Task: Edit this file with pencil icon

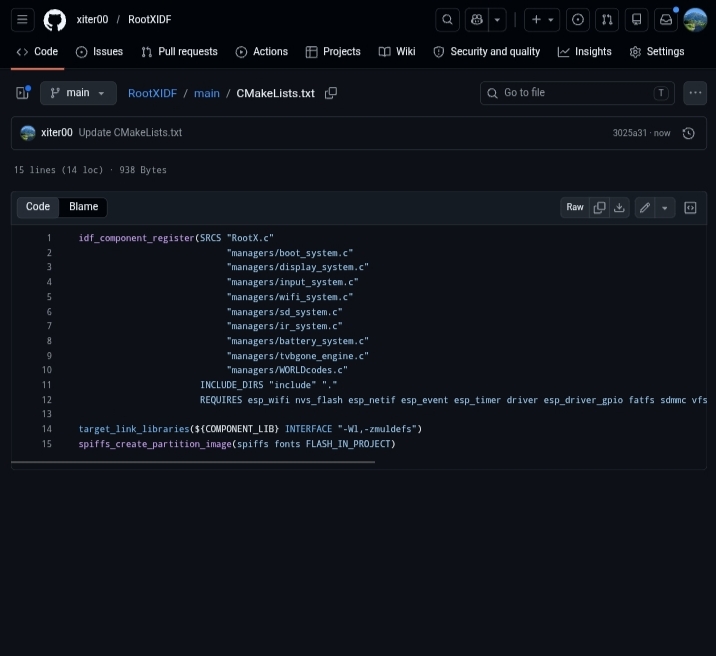Action: pos(645,207)
